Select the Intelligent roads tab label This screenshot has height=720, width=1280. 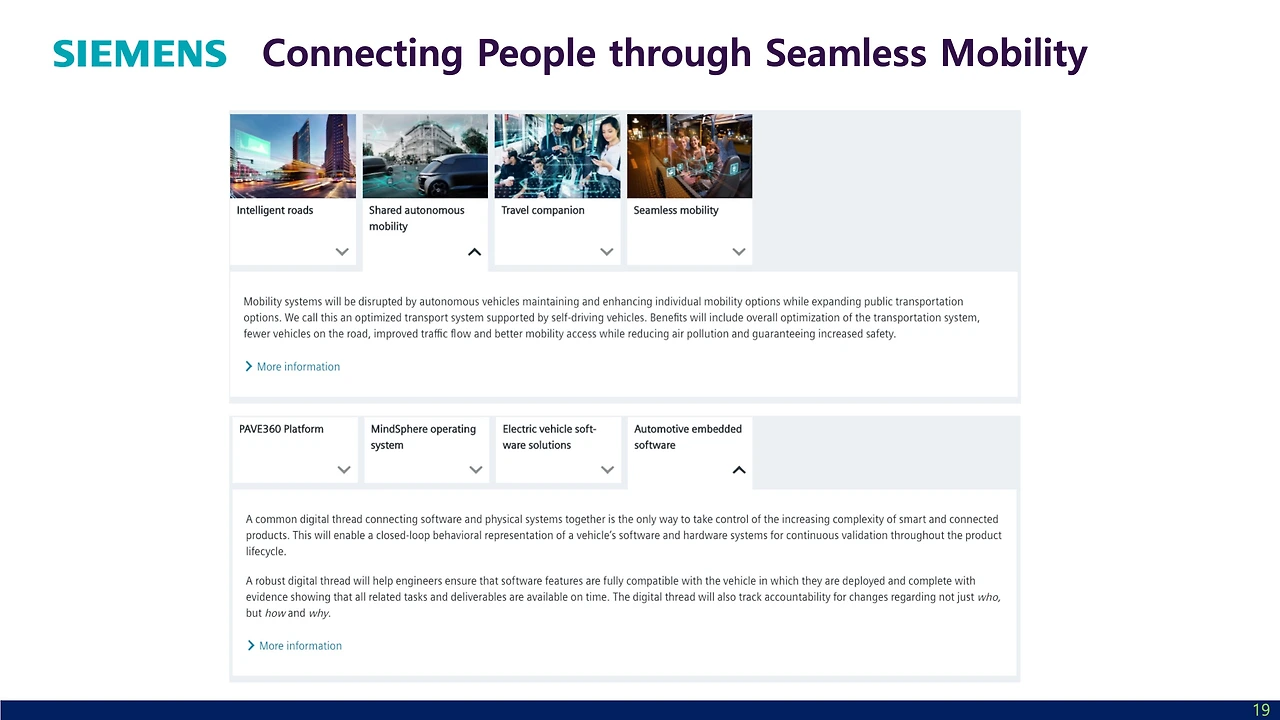click(275, 211)
